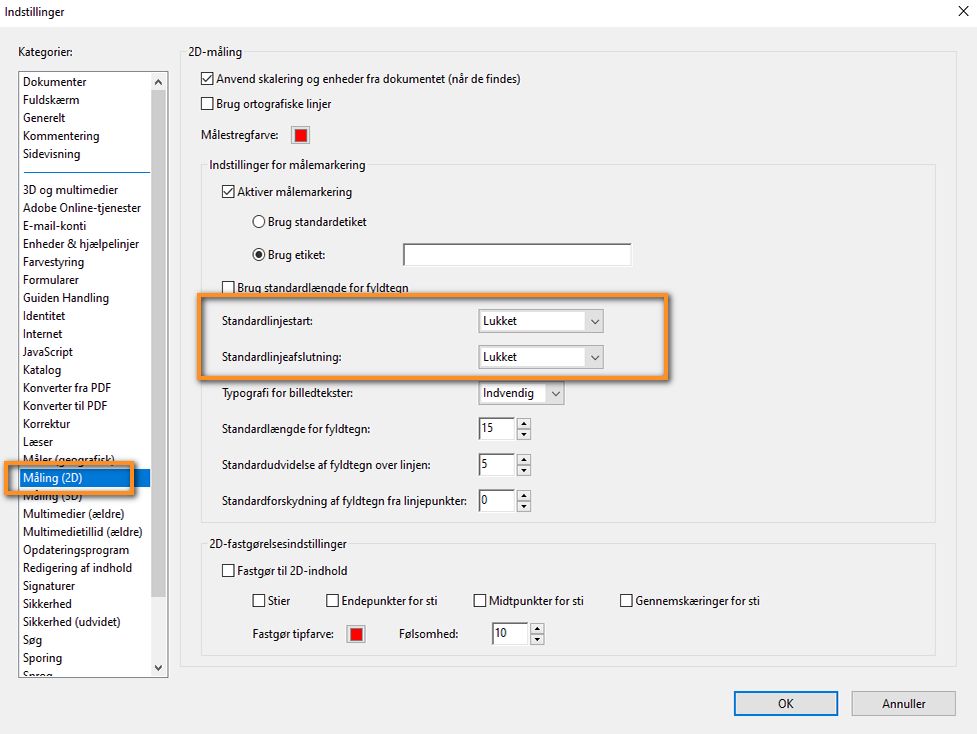Check Endepunkter for sti checkbox
The height and width of the screenshot is (734, 977).
(332, 601)
